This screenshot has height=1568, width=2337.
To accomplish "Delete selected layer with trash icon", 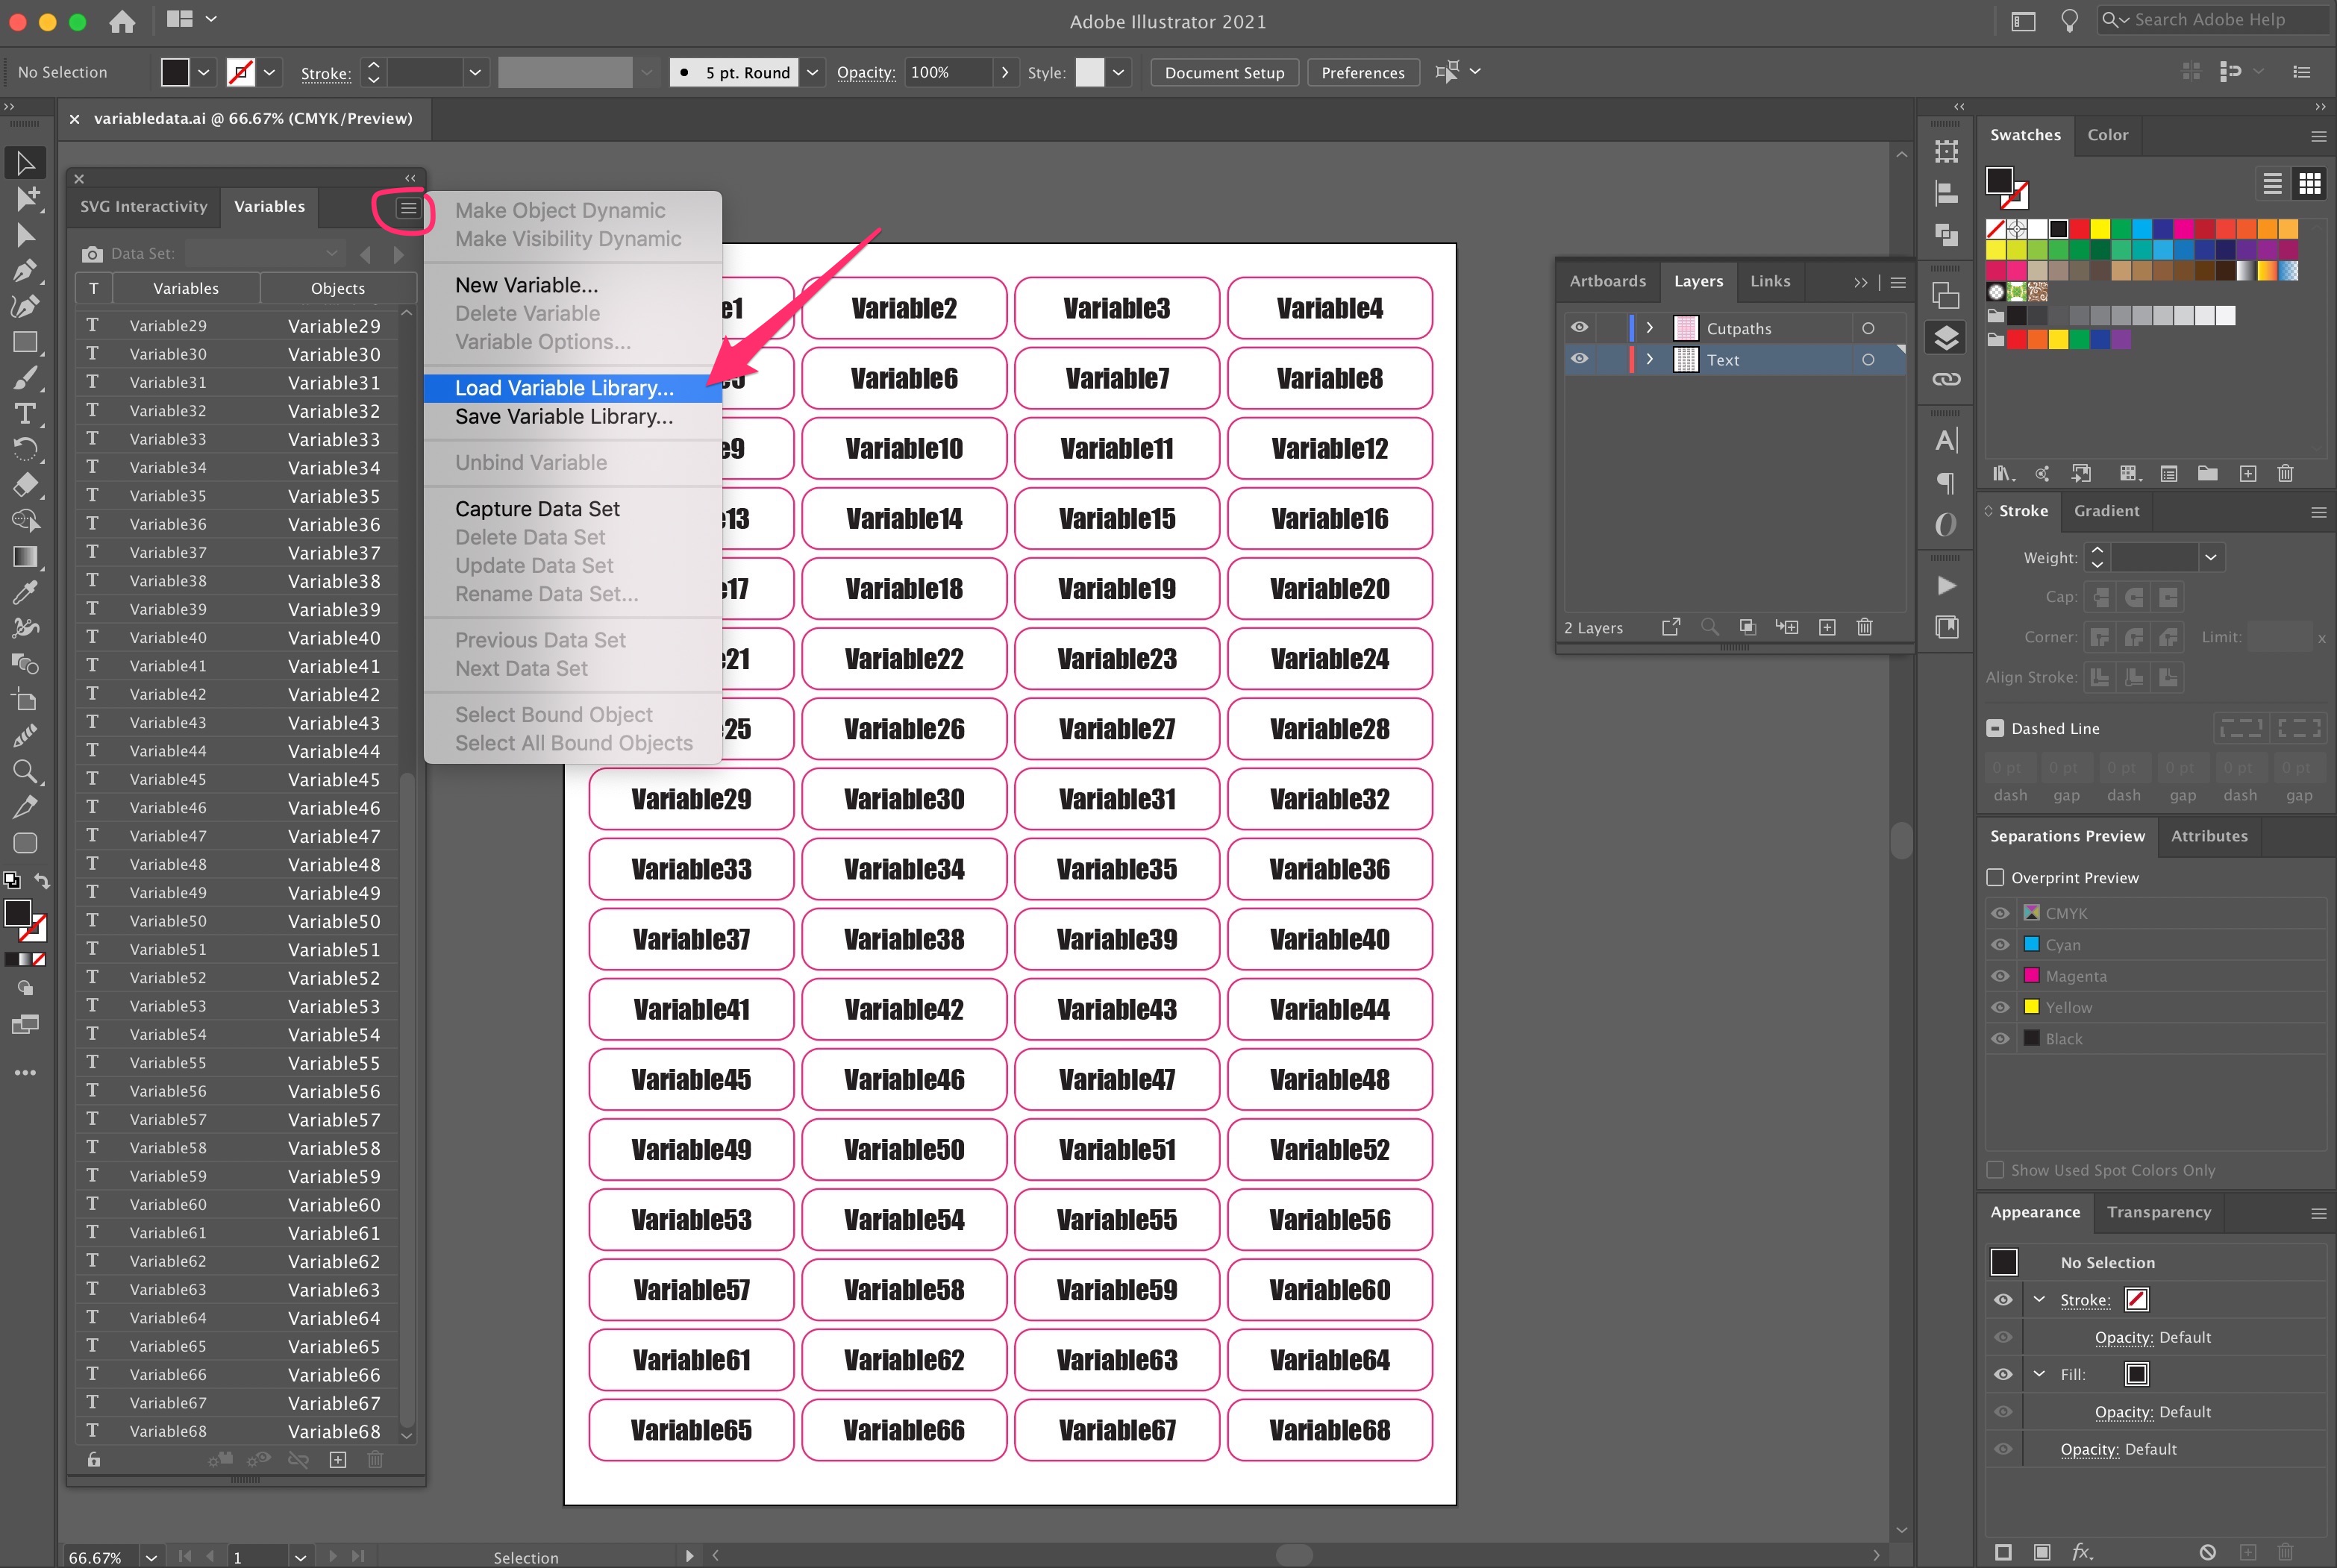I will tap(1864, 627).
